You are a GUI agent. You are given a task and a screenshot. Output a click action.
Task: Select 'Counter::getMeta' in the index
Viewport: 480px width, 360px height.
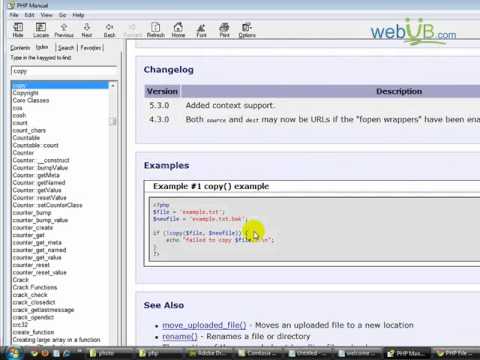[36, 175]
